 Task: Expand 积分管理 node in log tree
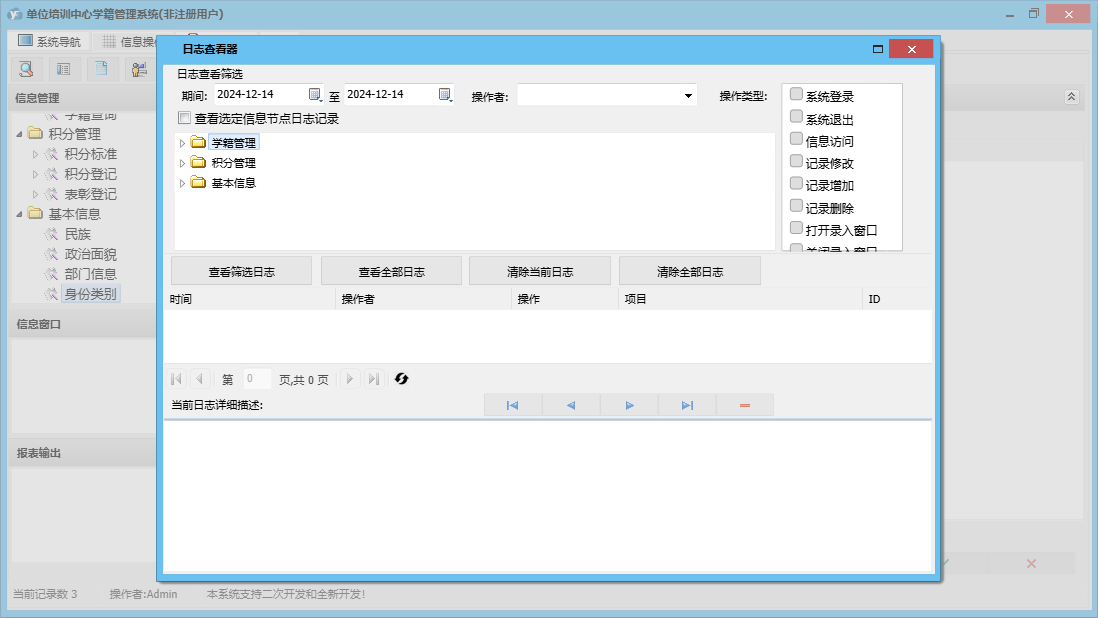[182, 164]
